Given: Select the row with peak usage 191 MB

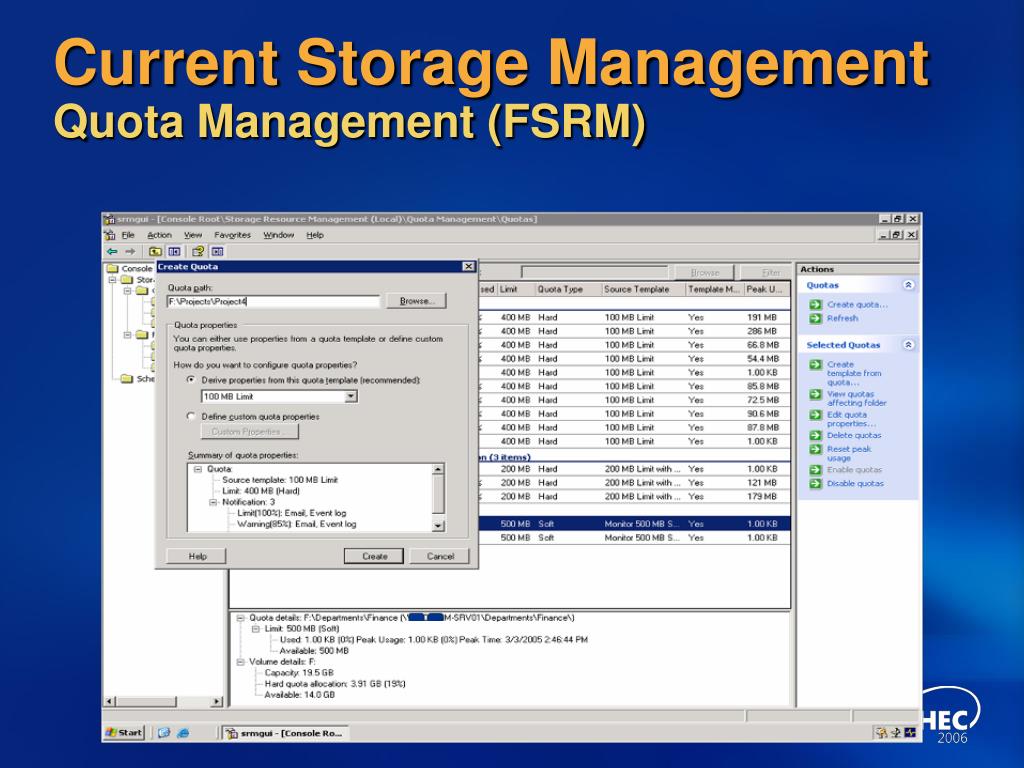Looking at the screenshot, I should click(x=633, y=317).
